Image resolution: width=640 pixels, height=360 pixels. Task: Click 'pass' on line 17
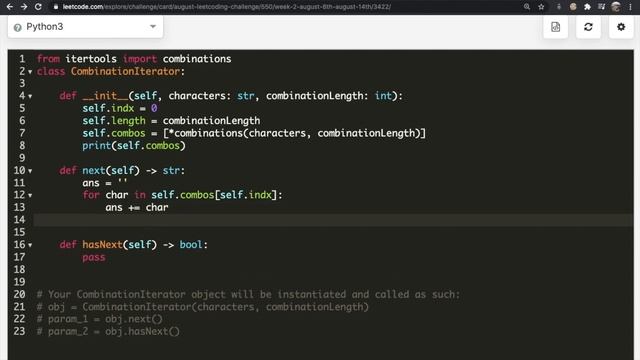94,257
